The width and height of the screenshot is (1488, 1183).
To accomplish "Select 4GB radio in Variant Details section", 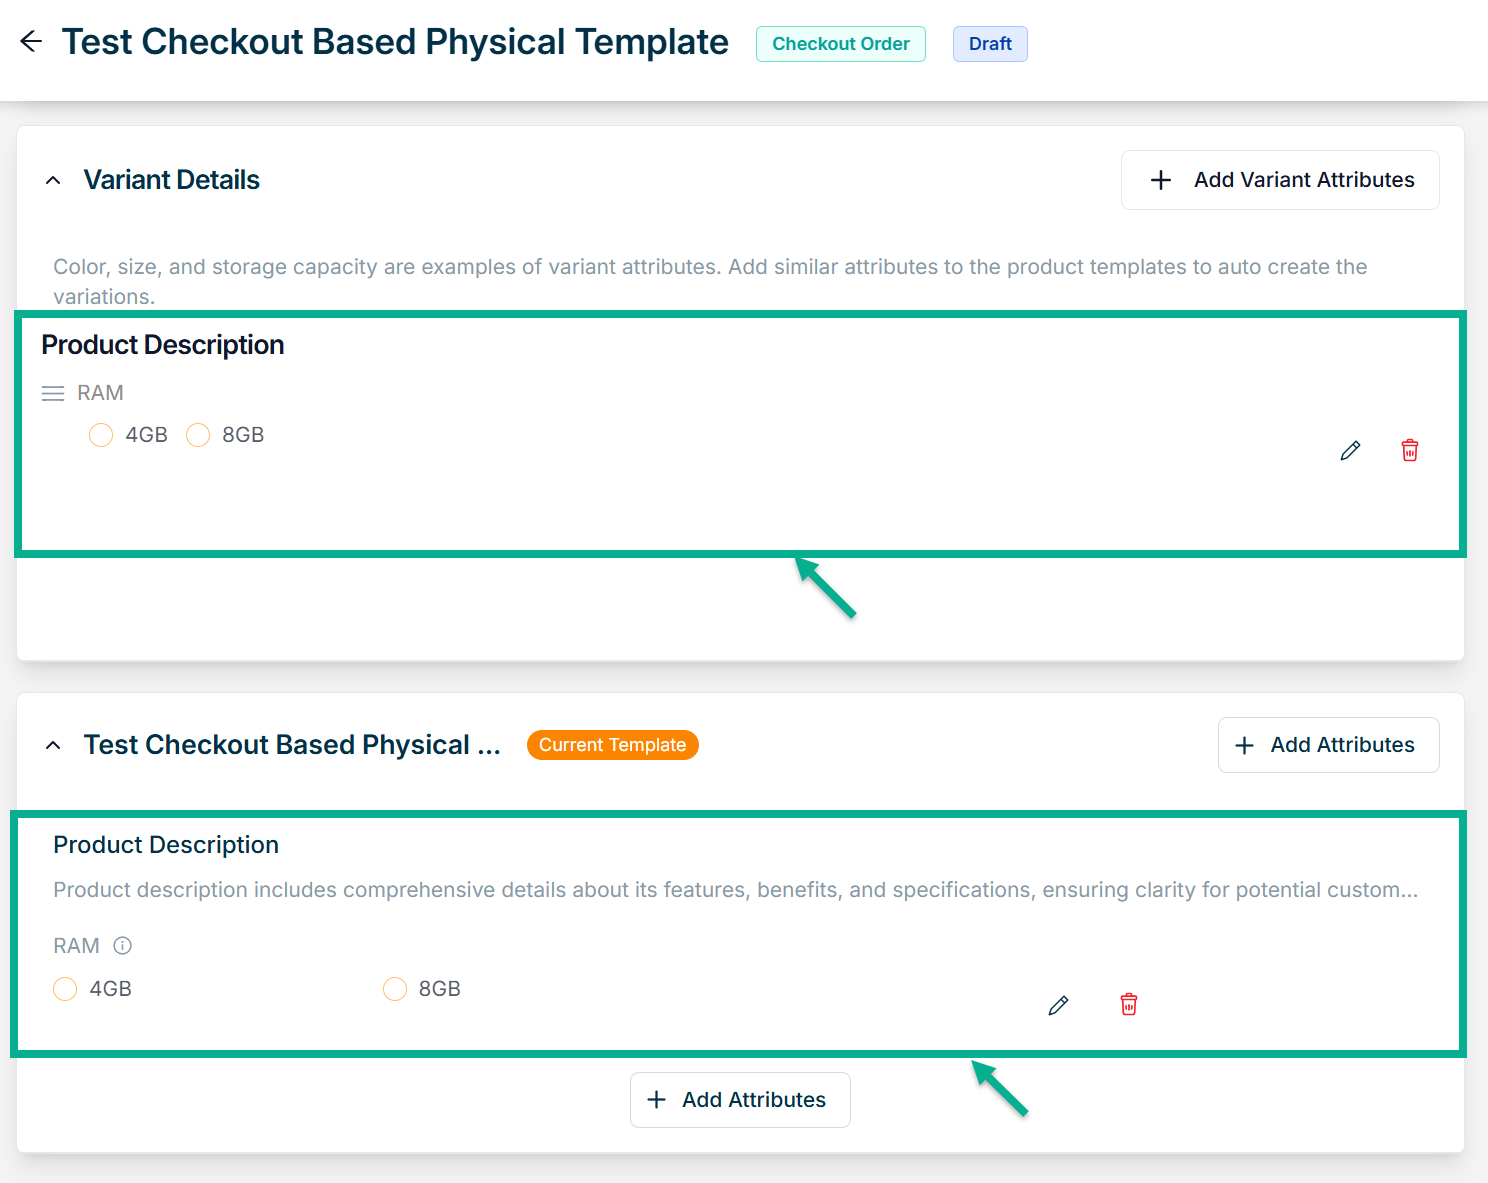I will [101, 435].
